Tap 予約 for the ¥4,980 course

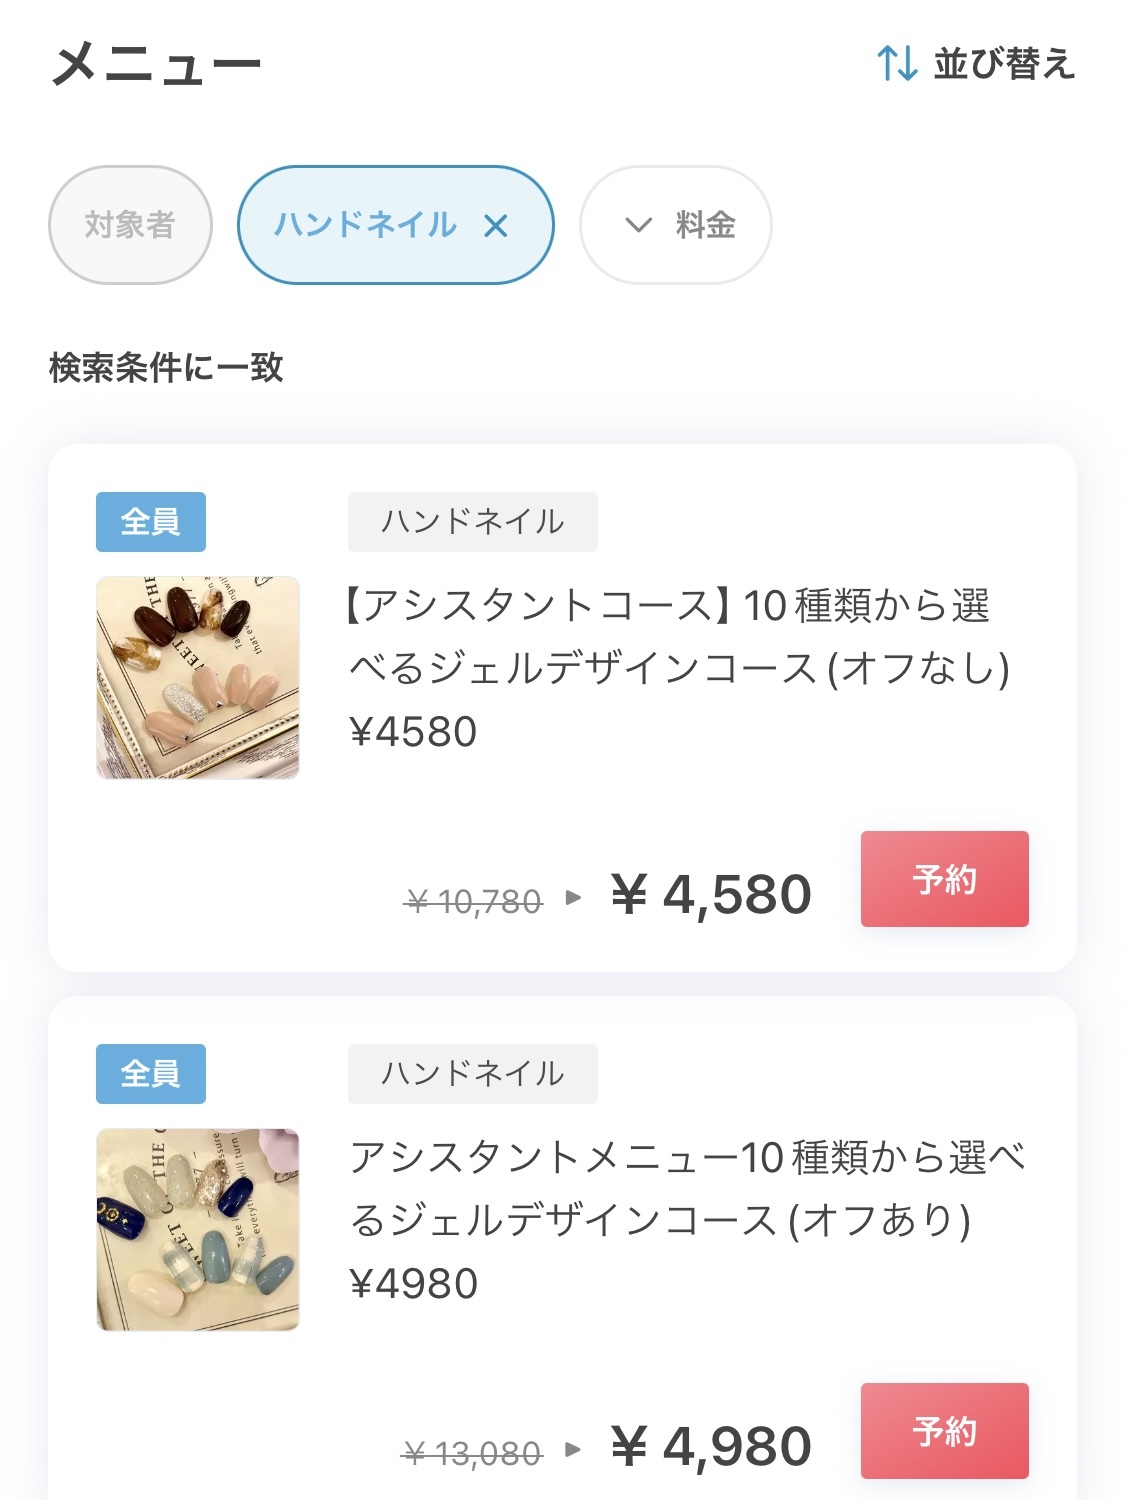pyautogui.click(x=944, y=1430)
